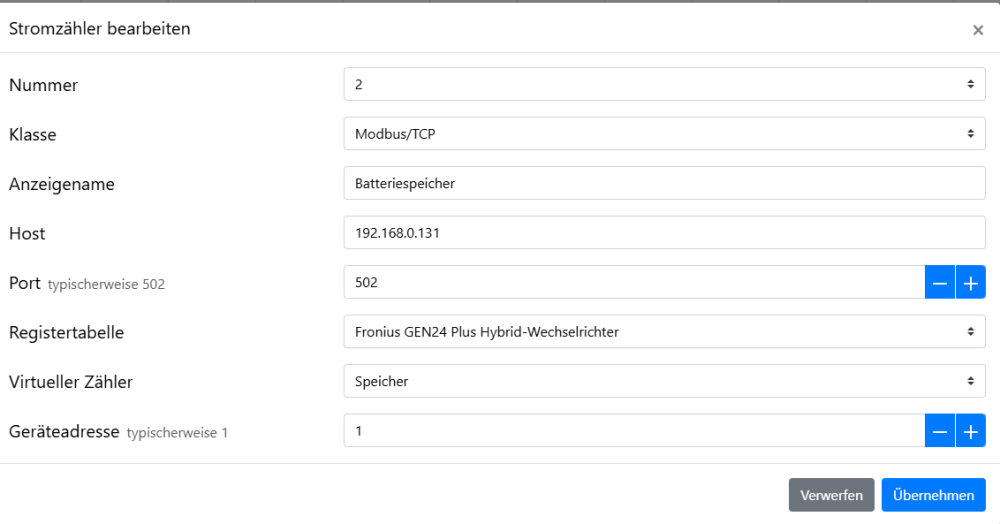Expand the Klasse selection showing Modbus/TCP
Image resolution: width=1000 pixels, height=524 pixels.
click(x=664, y=134)
